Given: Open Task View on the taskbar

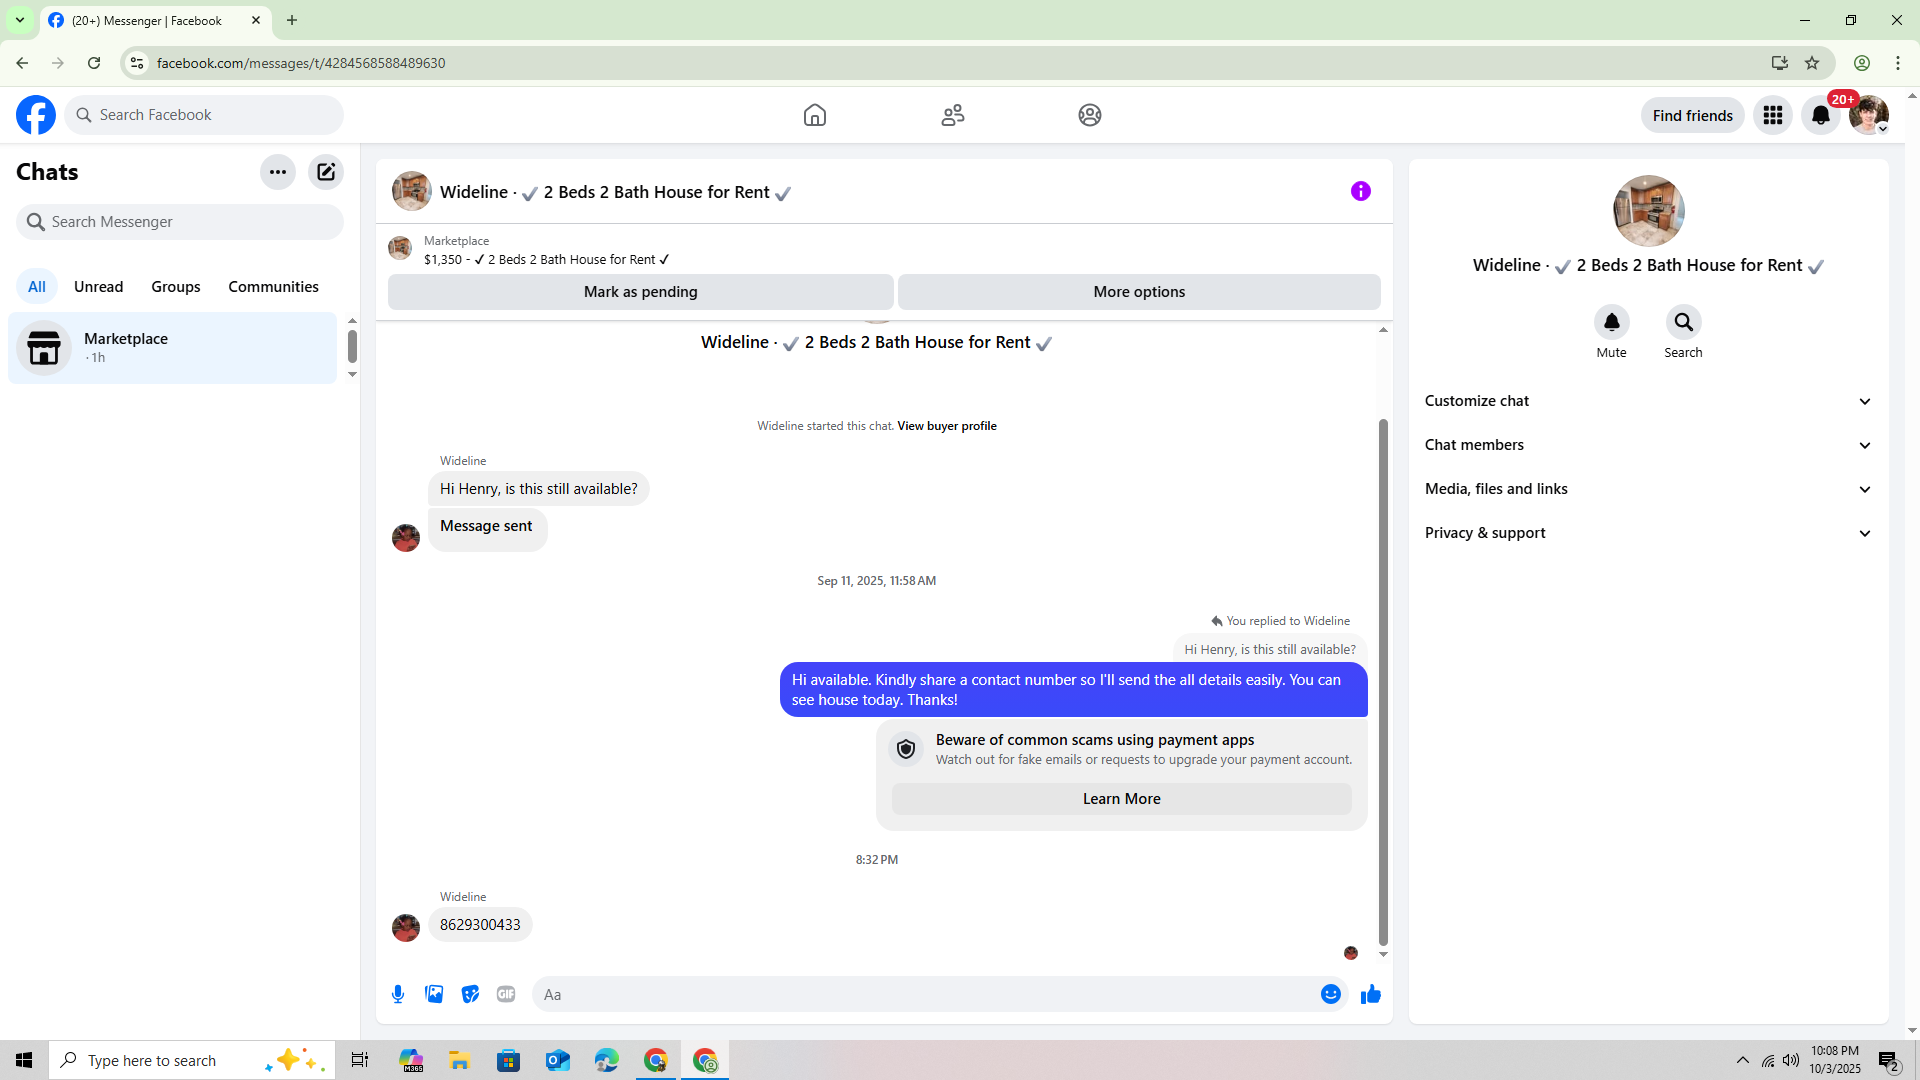Looking at the screenshot, I should (360, 1060).
